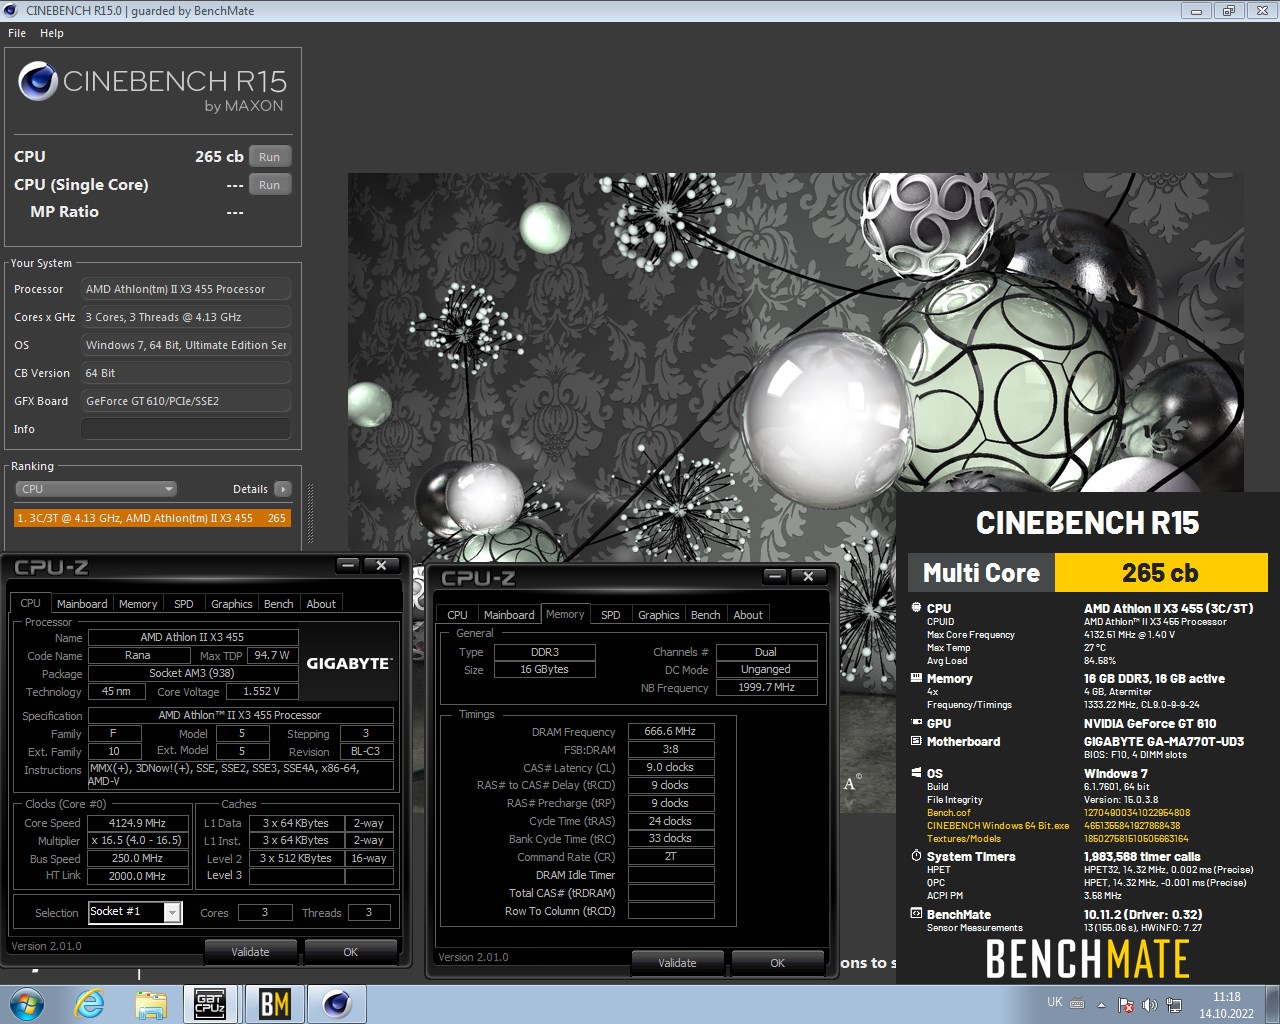Close the left CPU-Z window
The width and height of the screenshot is (1280, 1024).
pyautogui.click(x=381, y=565)
